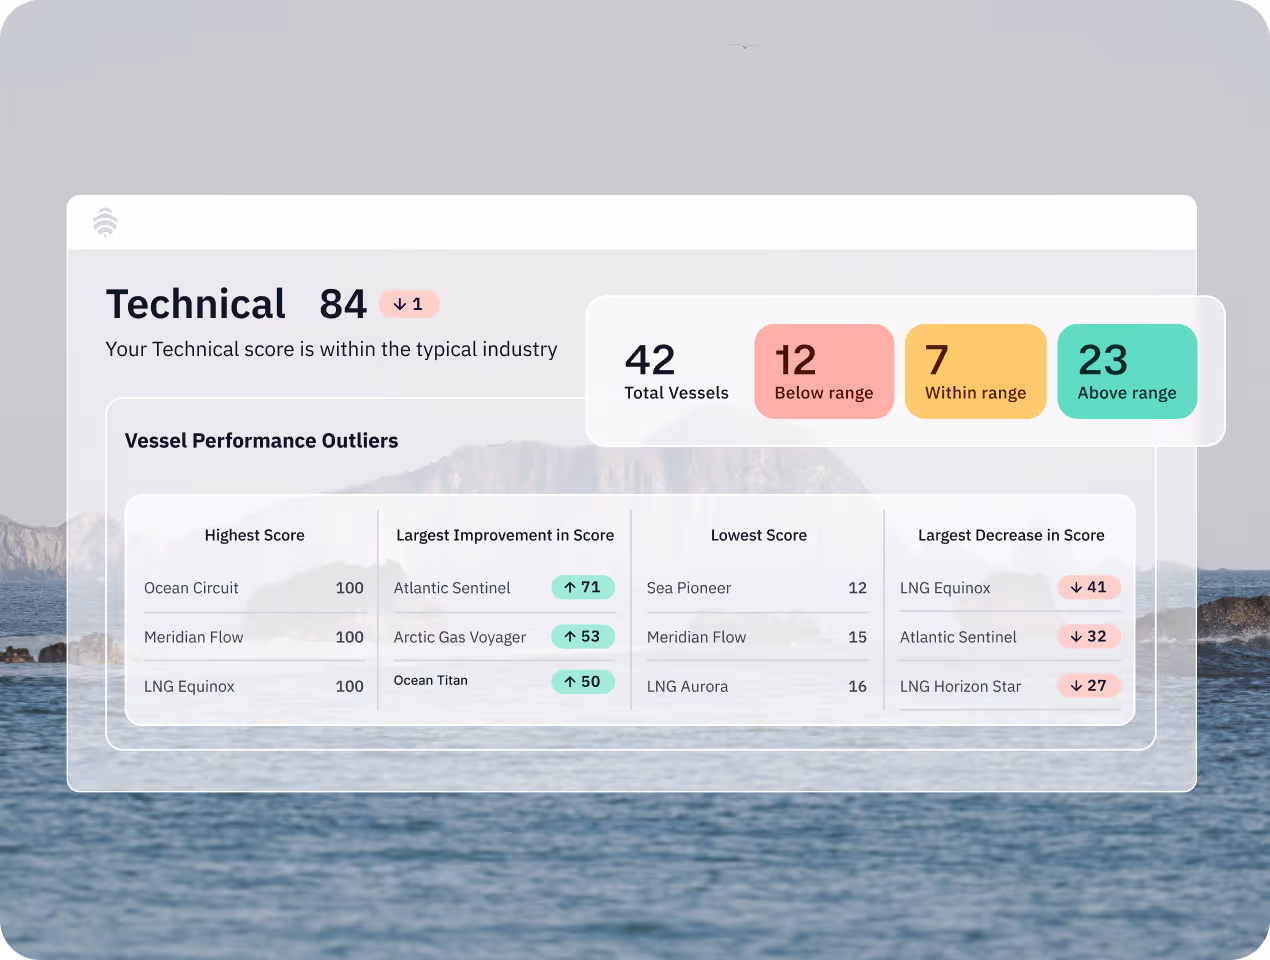Image resolution: width=1270 pixels, height=960 pixels.
Task: Click the improvement arrow for Arctic Gas Voyager
Action: tap(583, 637)
